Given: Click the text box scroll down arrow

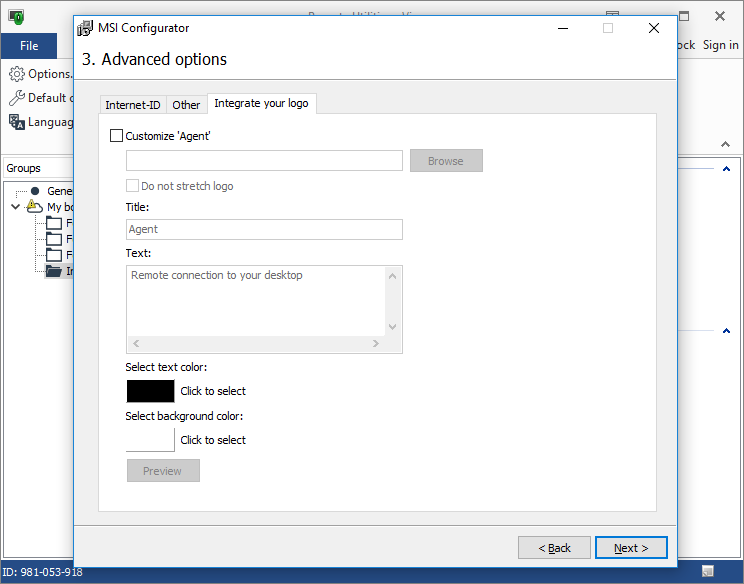Looking at the screenshot, I should (x=392, y=327).
